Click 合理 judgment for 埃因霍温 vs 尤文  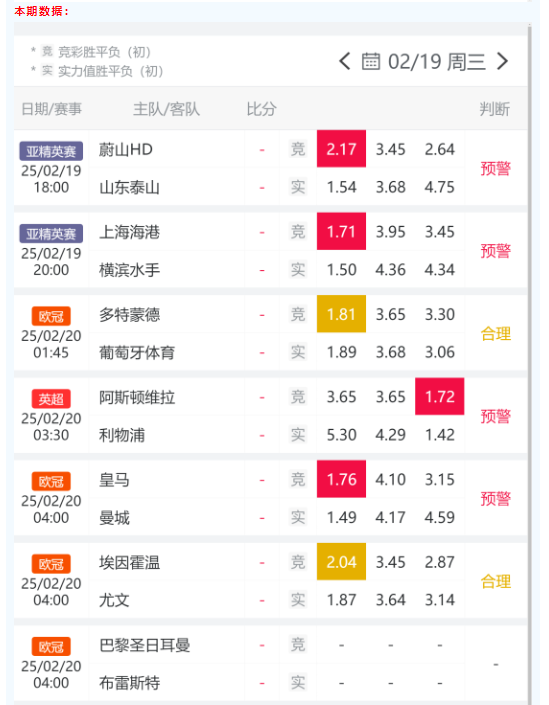click(495, 581)
